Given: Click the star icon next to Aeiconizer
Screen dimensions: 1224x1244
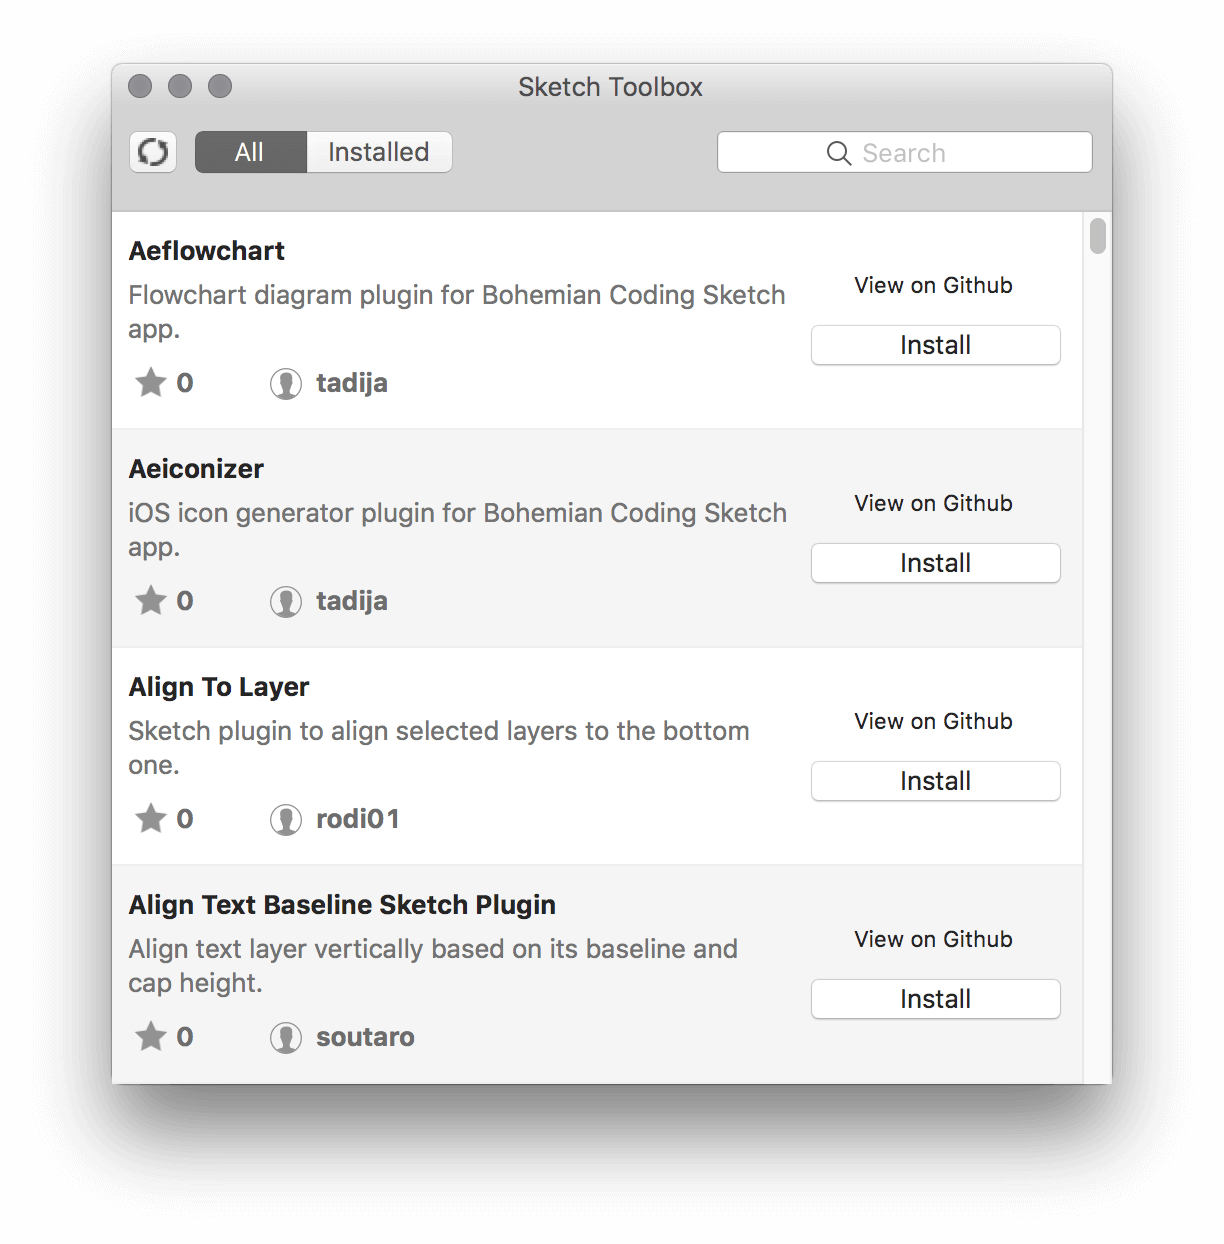Looking at the screenshot, I should (152, 600).
